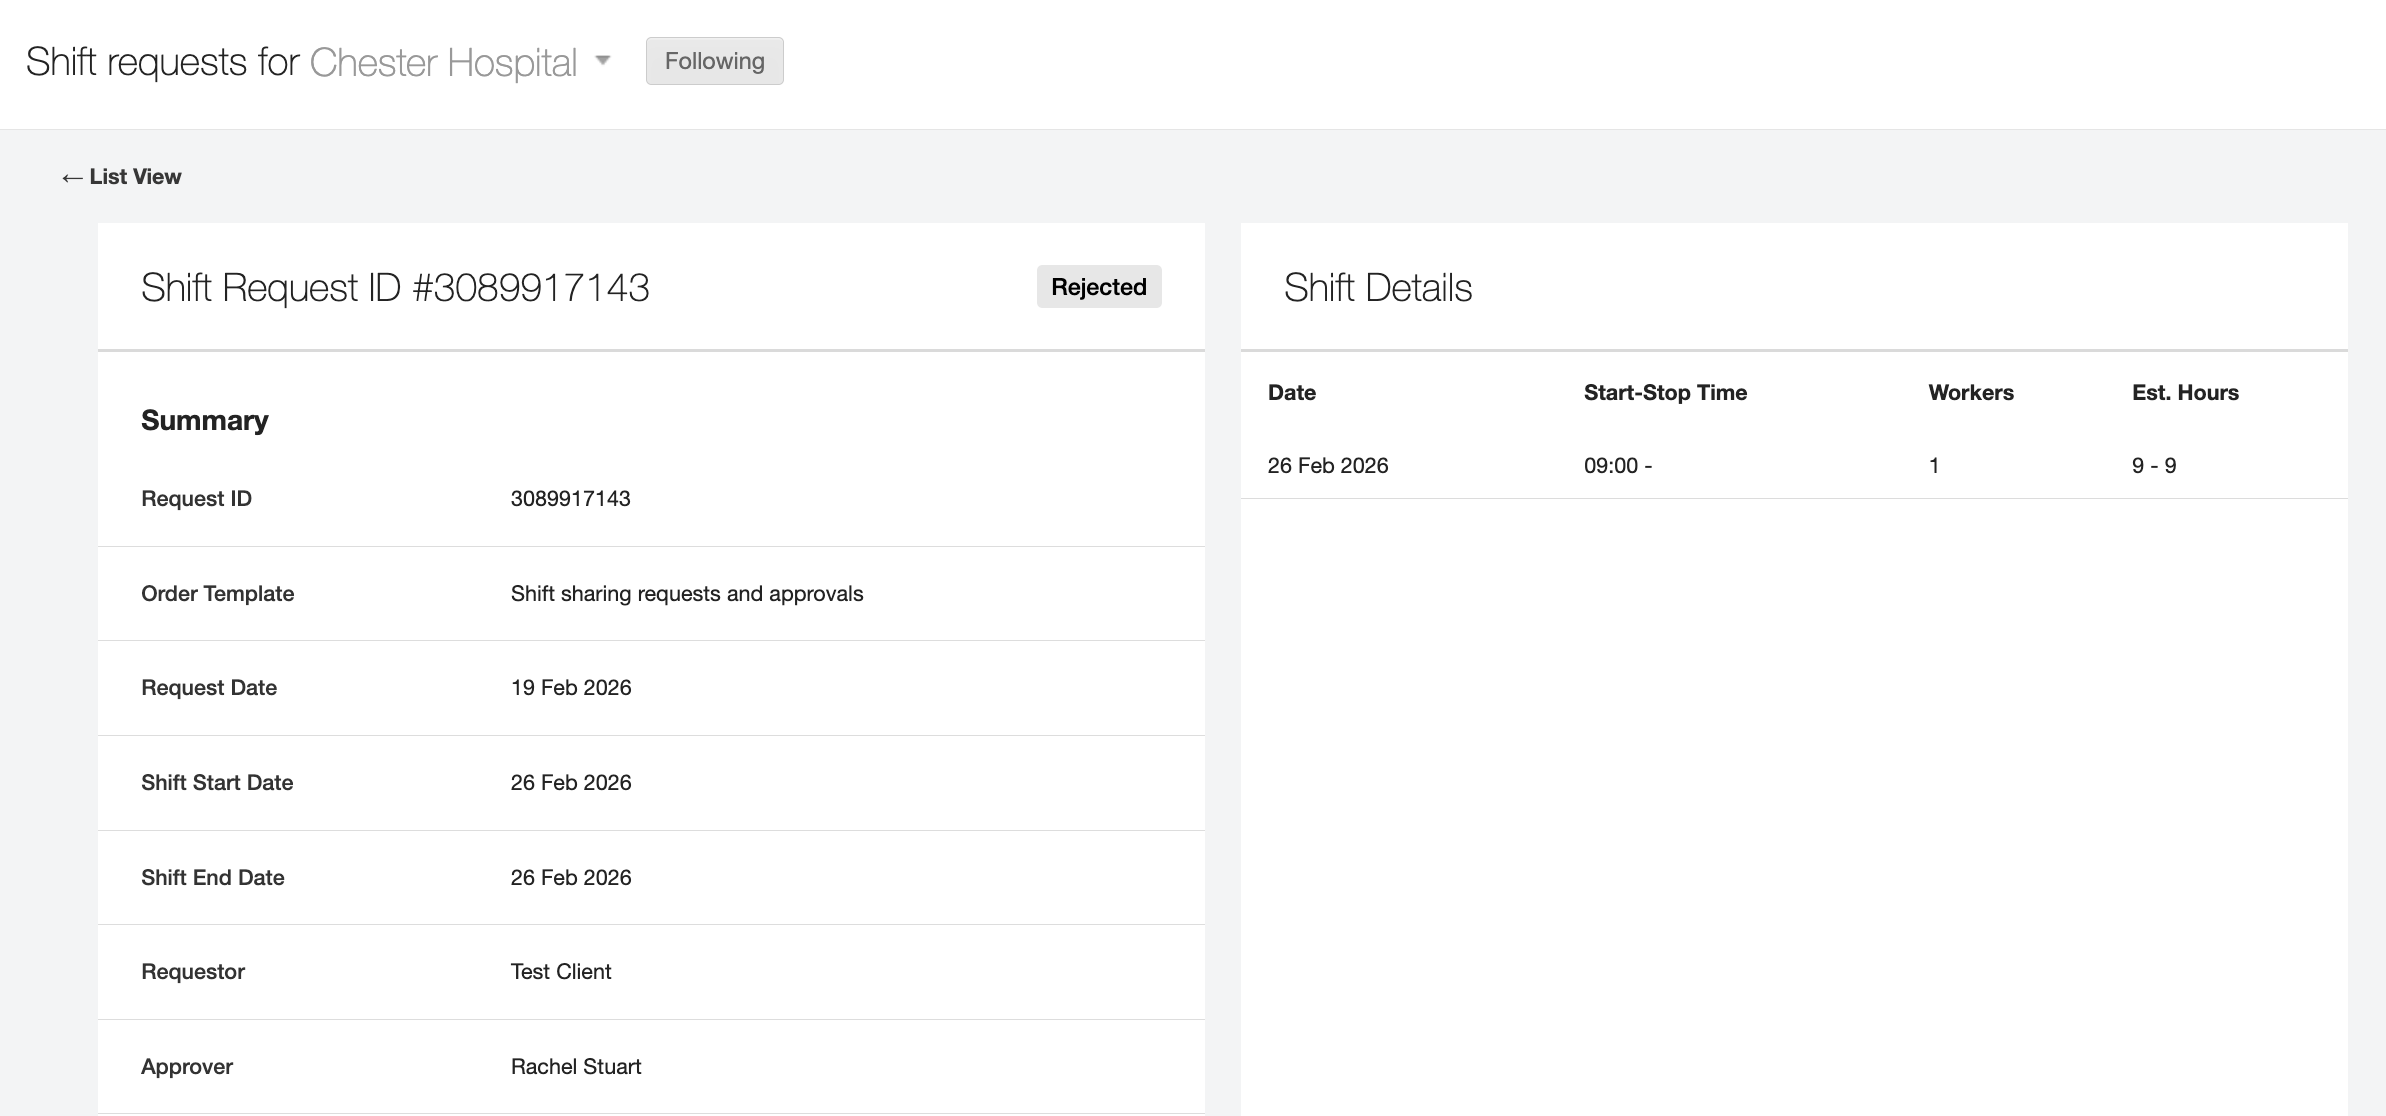This screenshot has width=2386, height=1116.
Task: Select approver Rachel Stuart
Action: [x=576, y=1066]
